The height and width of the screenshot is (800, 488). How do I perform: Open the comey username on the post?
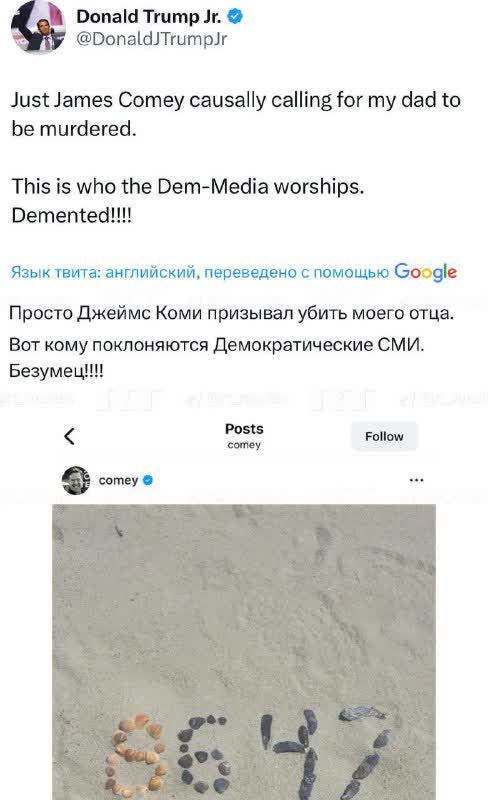(118, 481)
